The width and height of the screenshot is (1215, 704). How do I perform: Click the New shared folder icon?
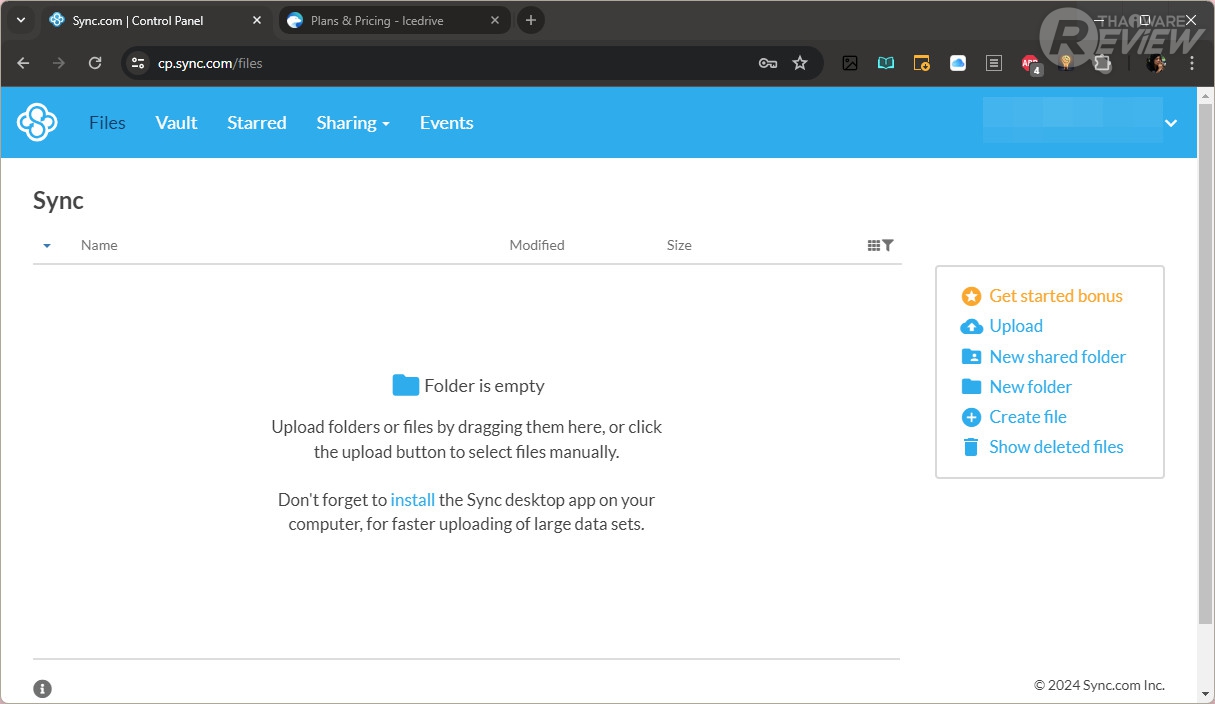point(971,356)
